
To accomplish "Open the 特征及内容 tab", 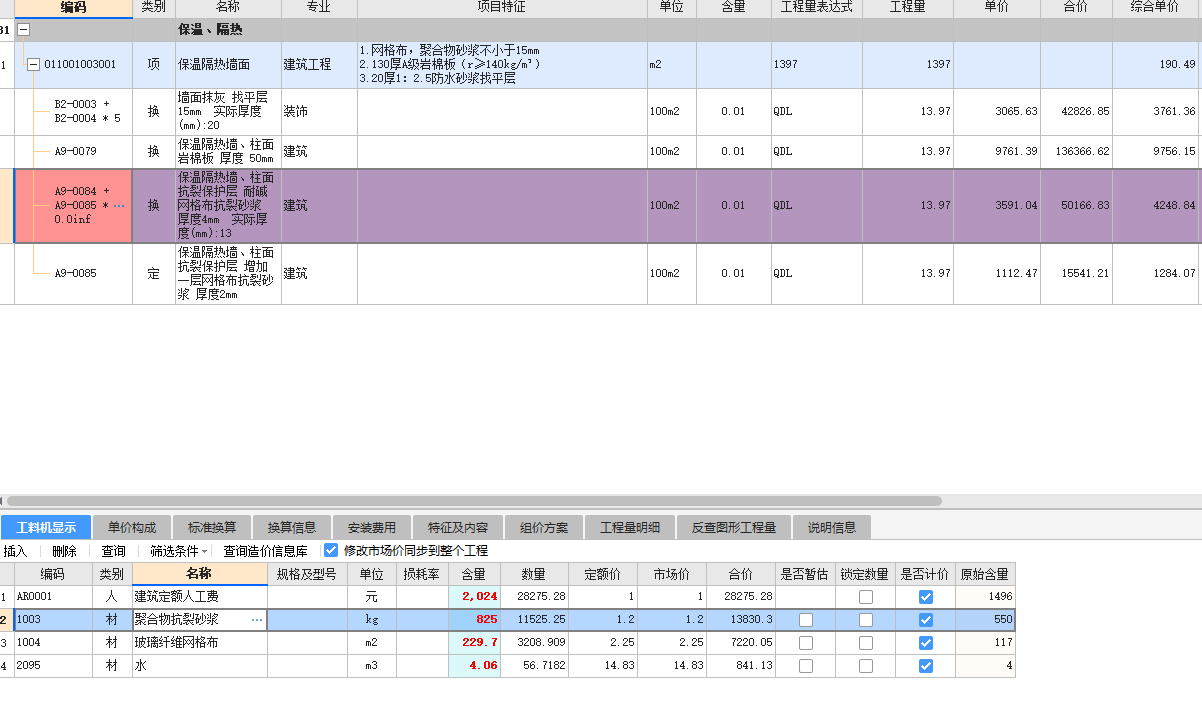I will tap(458, 528).
